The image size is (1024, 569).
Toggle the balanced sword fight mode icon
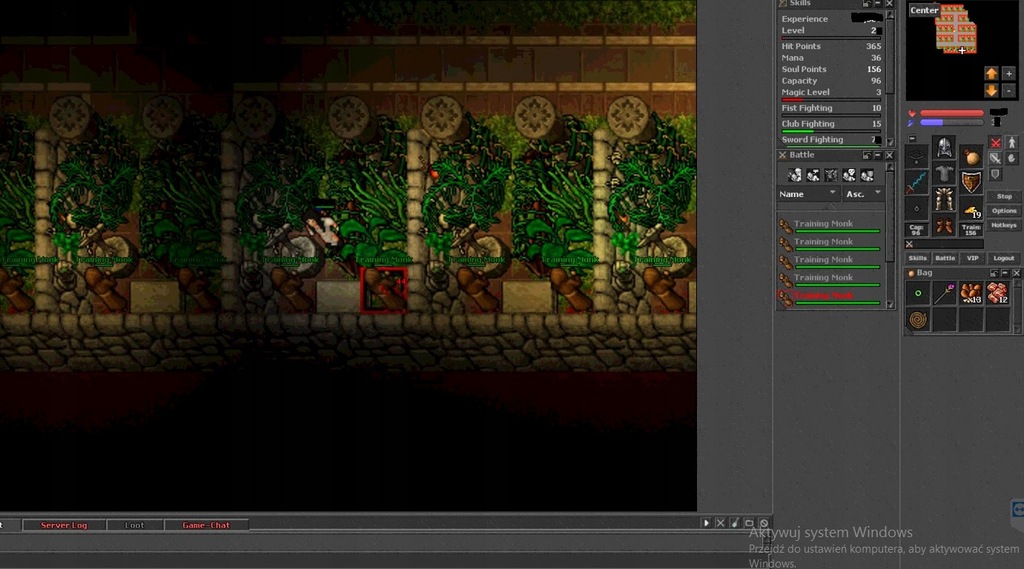(x=995, y=158)
